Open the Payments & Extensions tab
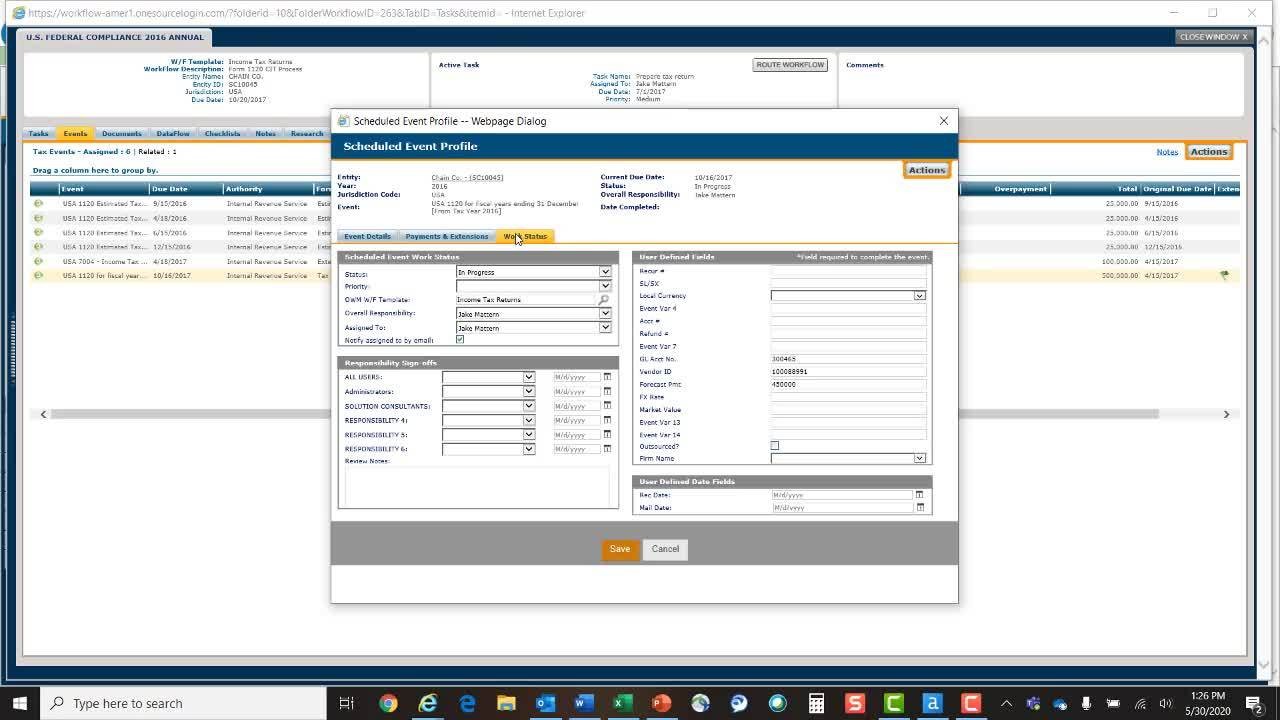This screenshot has height=720, width=1280. [447, 237]
